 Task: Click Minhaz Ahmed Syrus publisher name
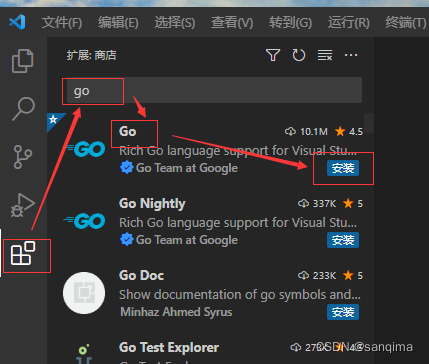click(176, 312)
